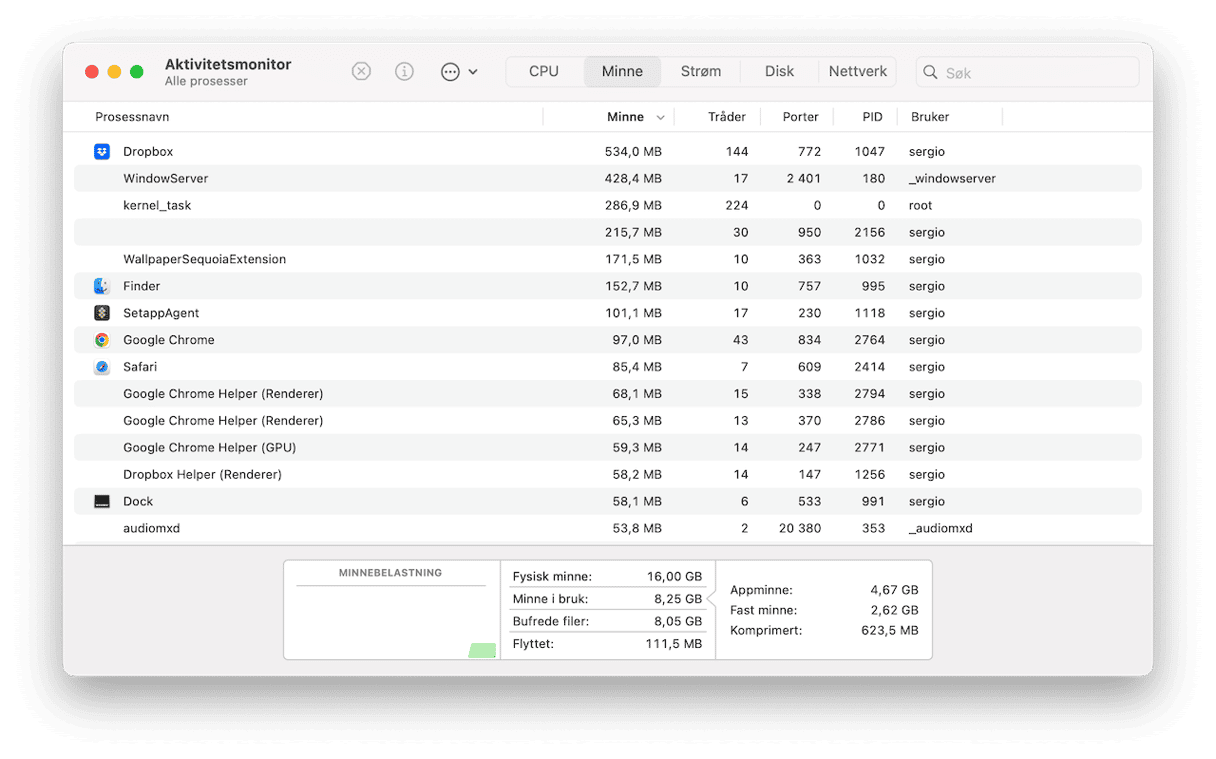1216x759 pixels.
Task: Click the Bufrede filer 8,05 GB entry
Action: click(x=607, y=621)
